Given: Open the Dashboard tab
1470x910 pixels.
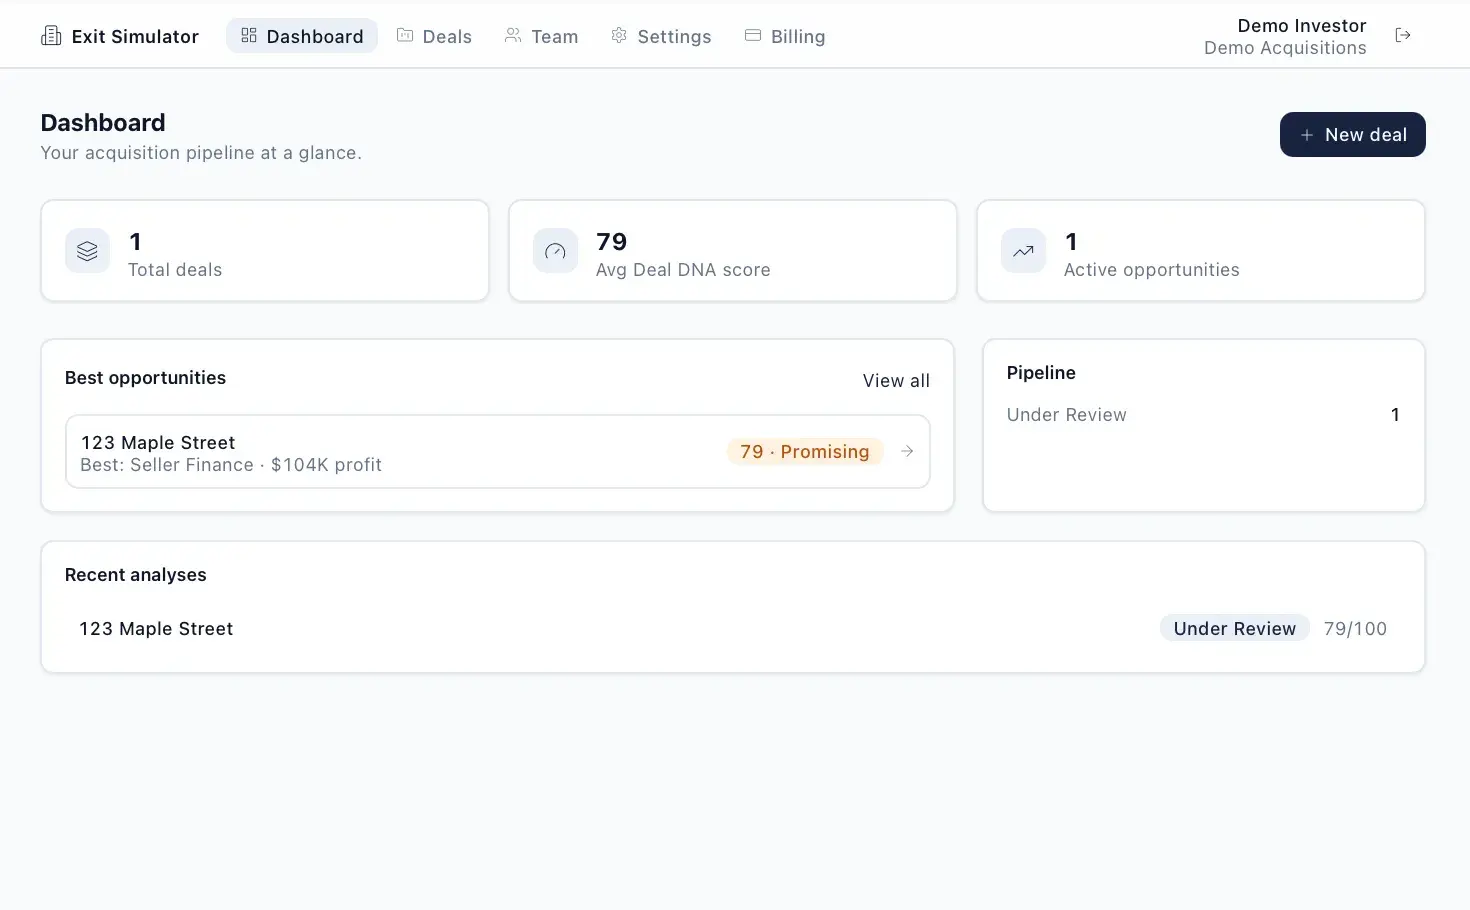Looking at the screenshot, I should 302,36.
